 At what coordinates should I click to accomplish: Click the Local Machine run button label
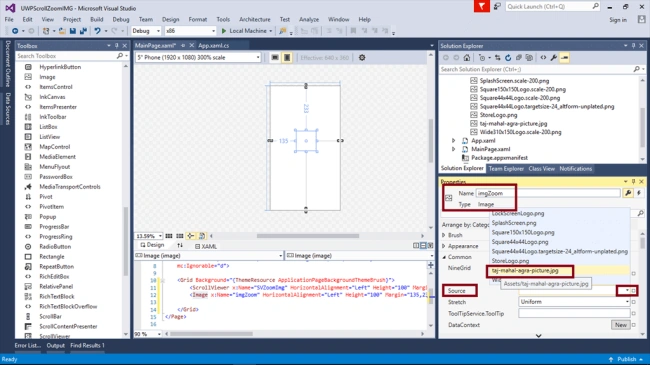(x=248, y=31)
